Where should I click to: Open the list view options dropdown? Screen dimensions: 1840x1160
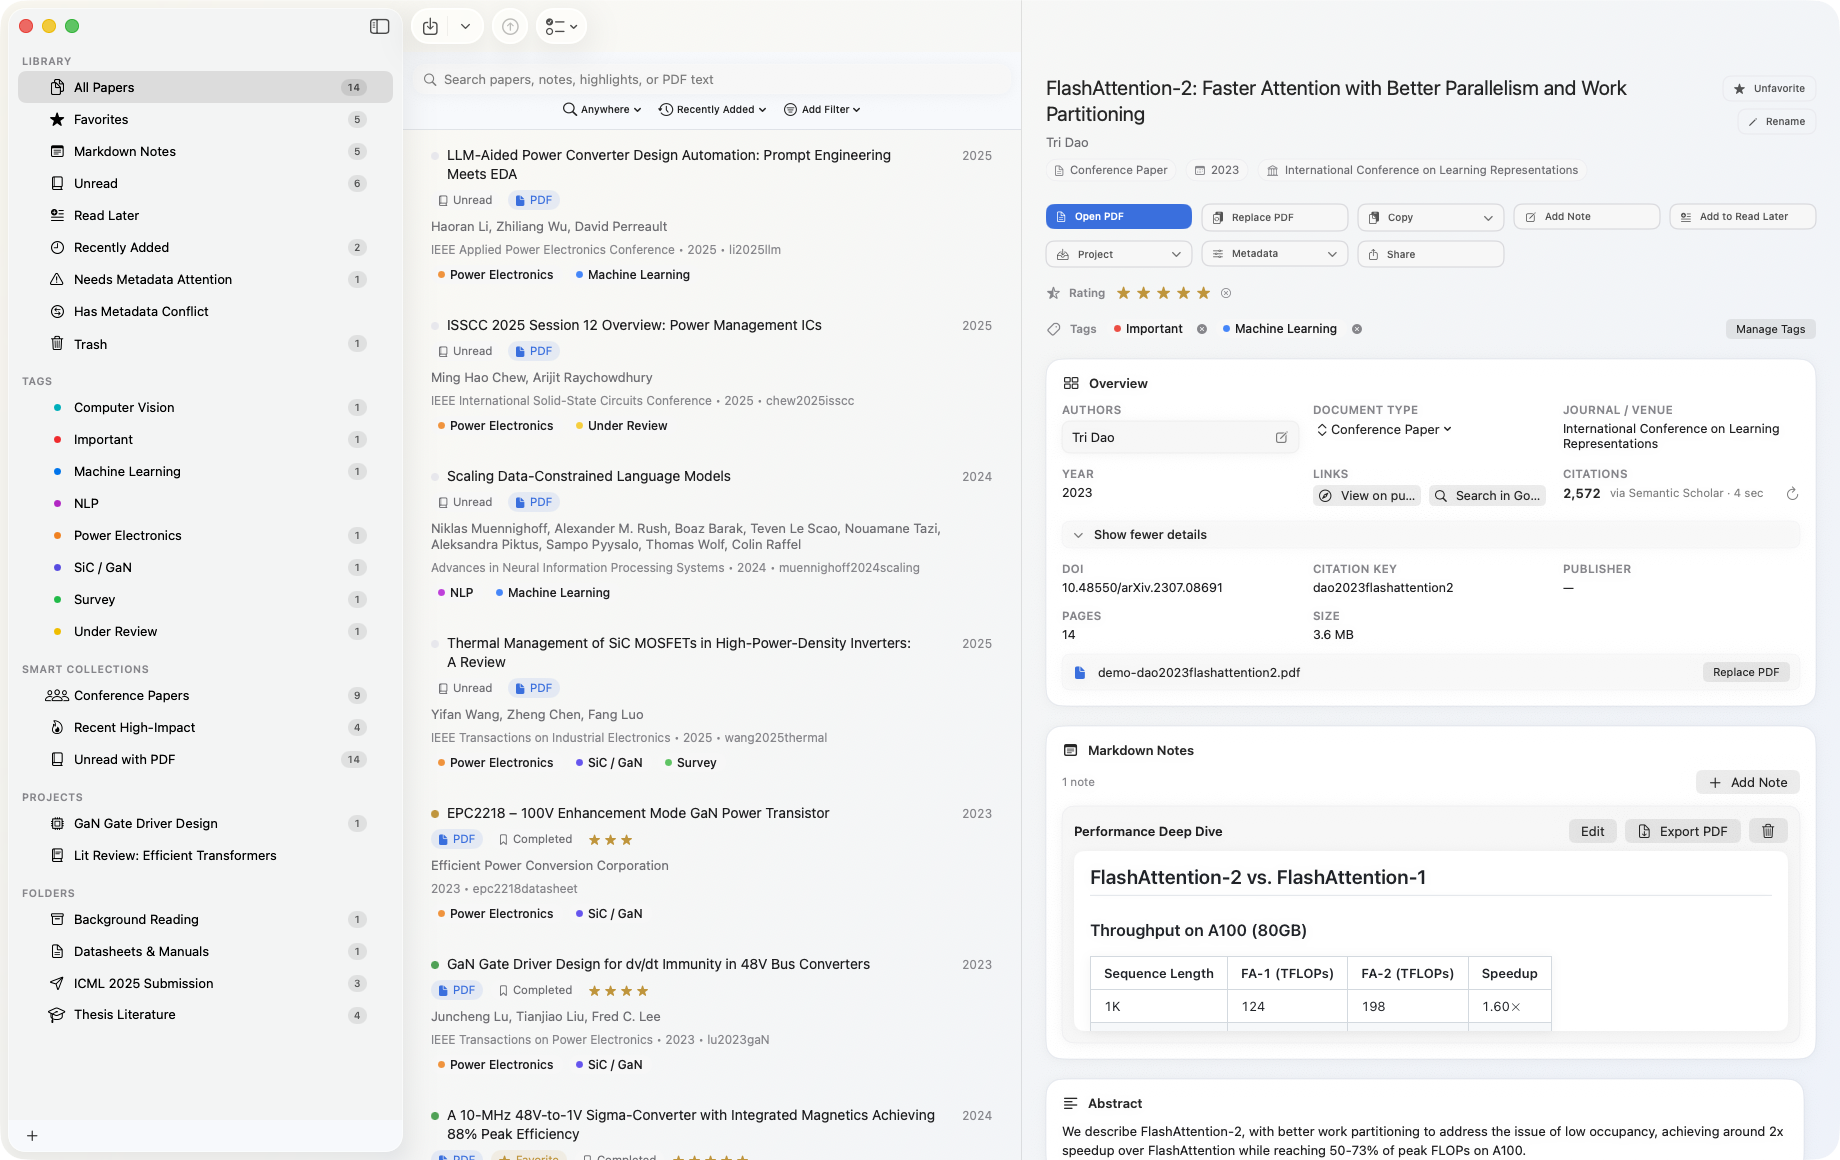[x=561, y=27]
